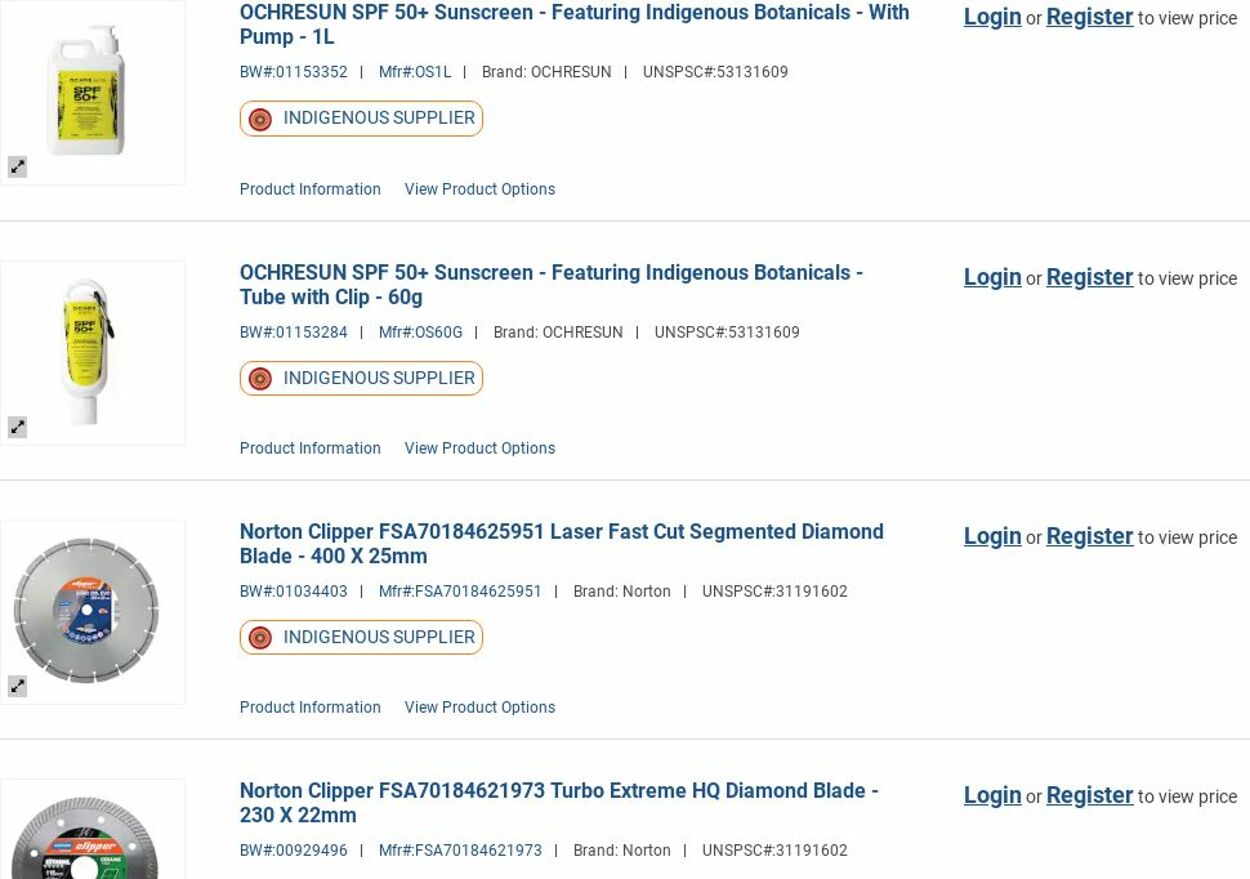1250x879 pixels.
Task: View Product Options for the 1L sunscreen
Action: (x=479, y=189)
